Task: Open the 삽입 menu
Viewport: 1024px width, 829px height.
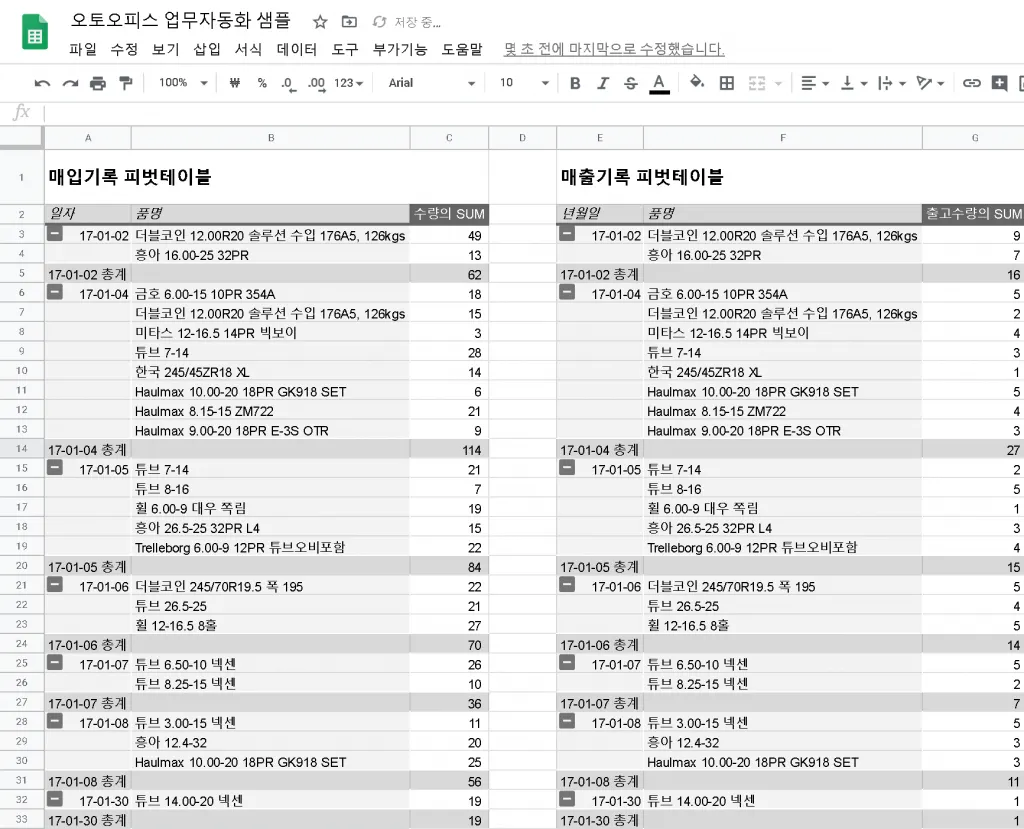Action: (207, 49)
